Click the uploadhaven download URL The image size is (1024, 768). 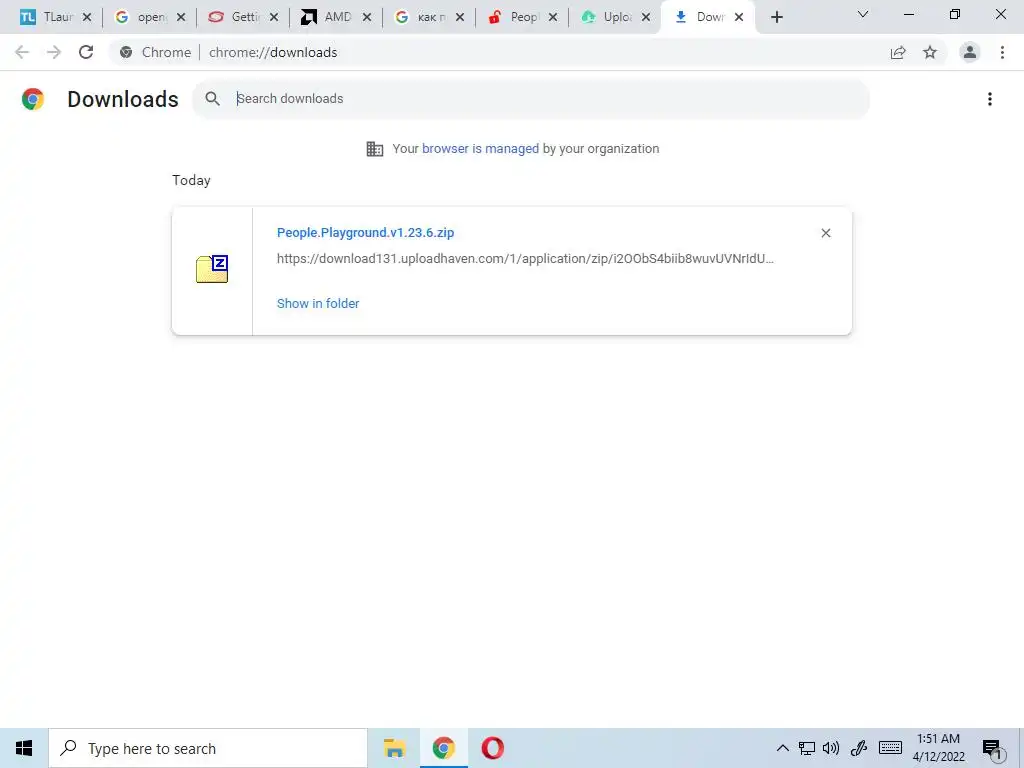pyautogui.click(x=525, y=259)
